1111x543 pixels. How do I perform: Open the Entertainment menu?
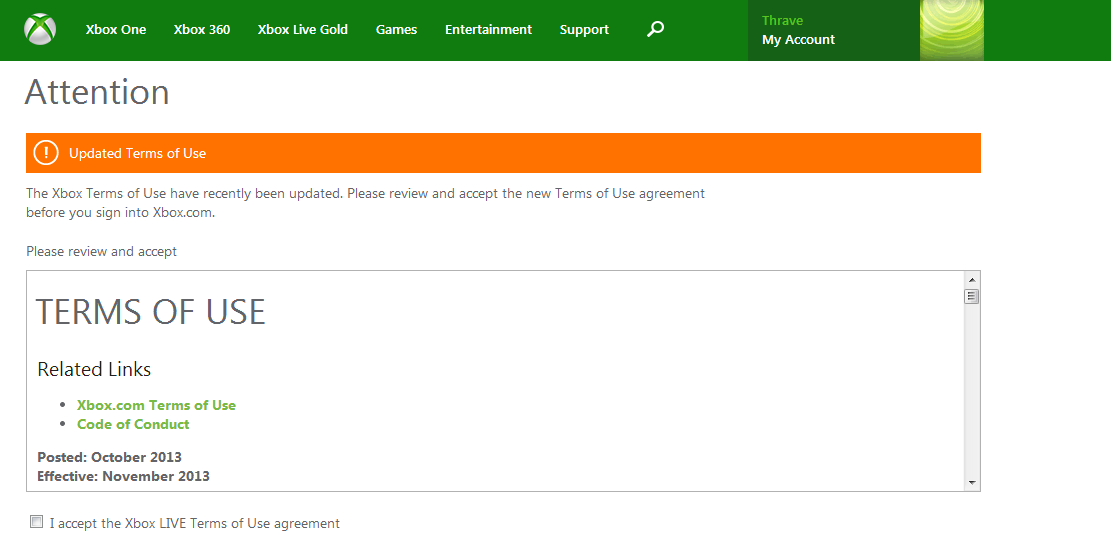488,30
